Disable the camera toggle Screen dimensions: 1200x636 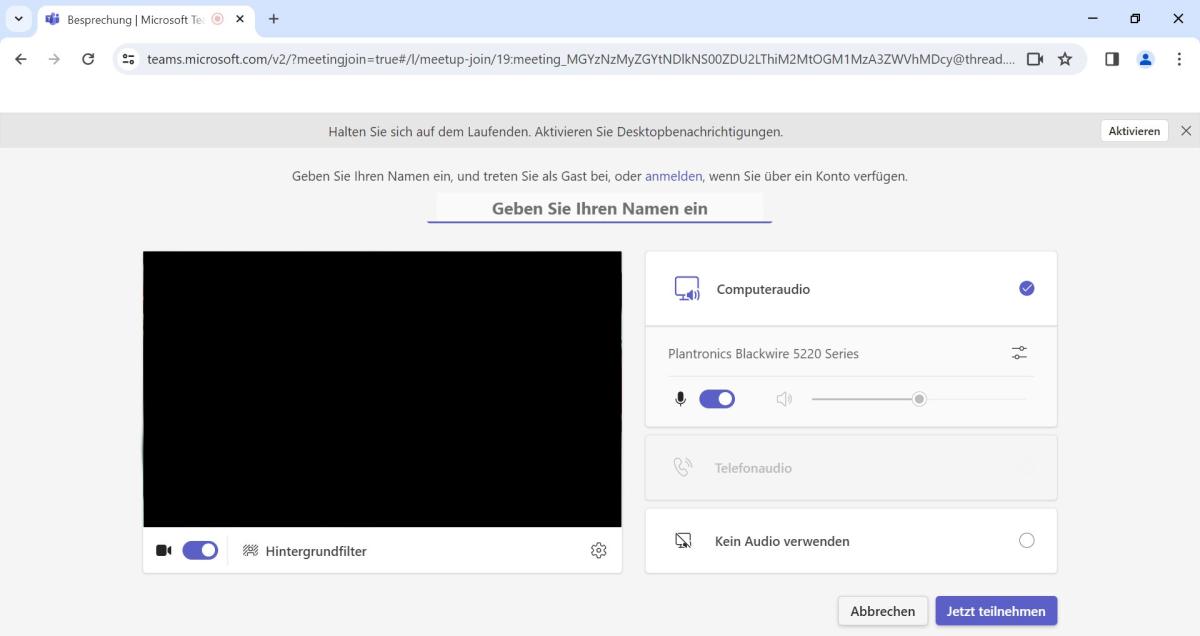click(x=200, y=550)
